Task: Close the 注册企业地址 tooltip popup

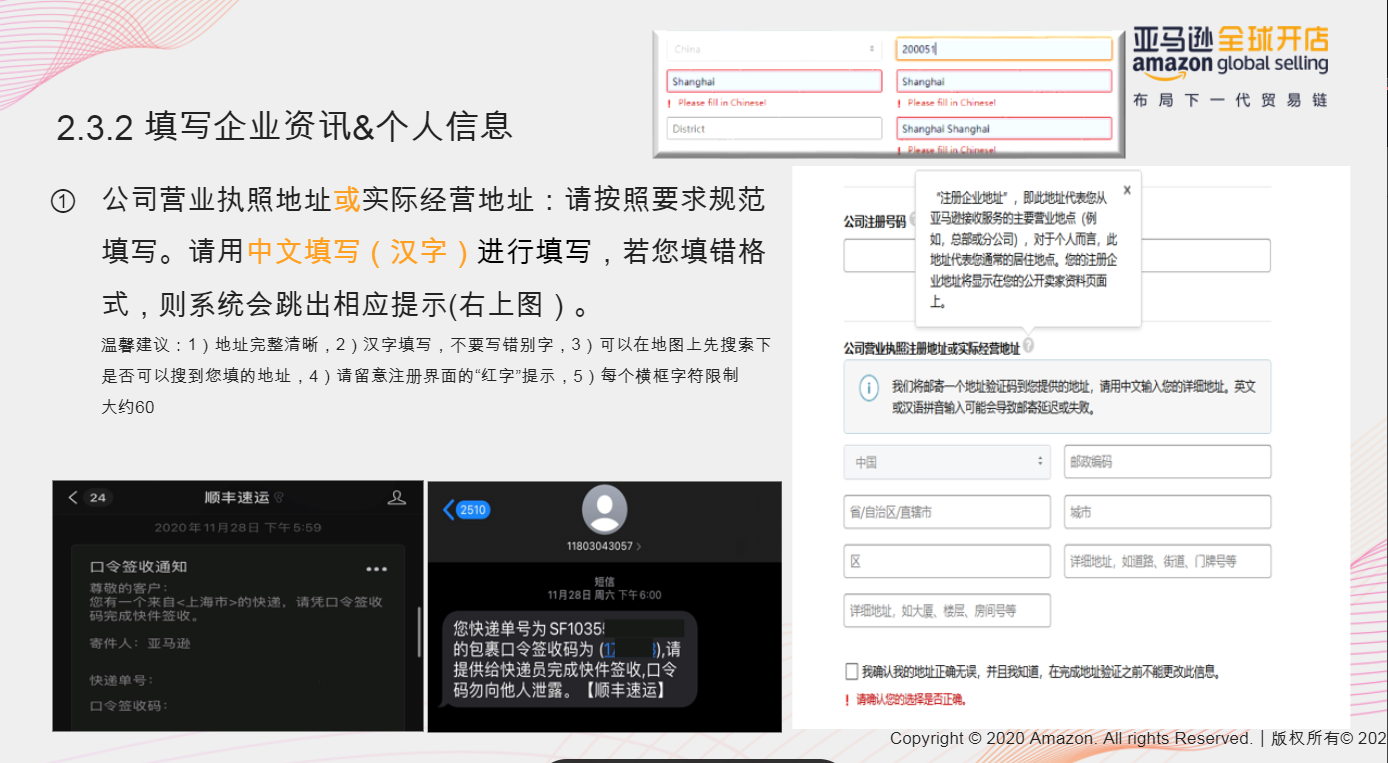Action: (x=1127, y=190)
